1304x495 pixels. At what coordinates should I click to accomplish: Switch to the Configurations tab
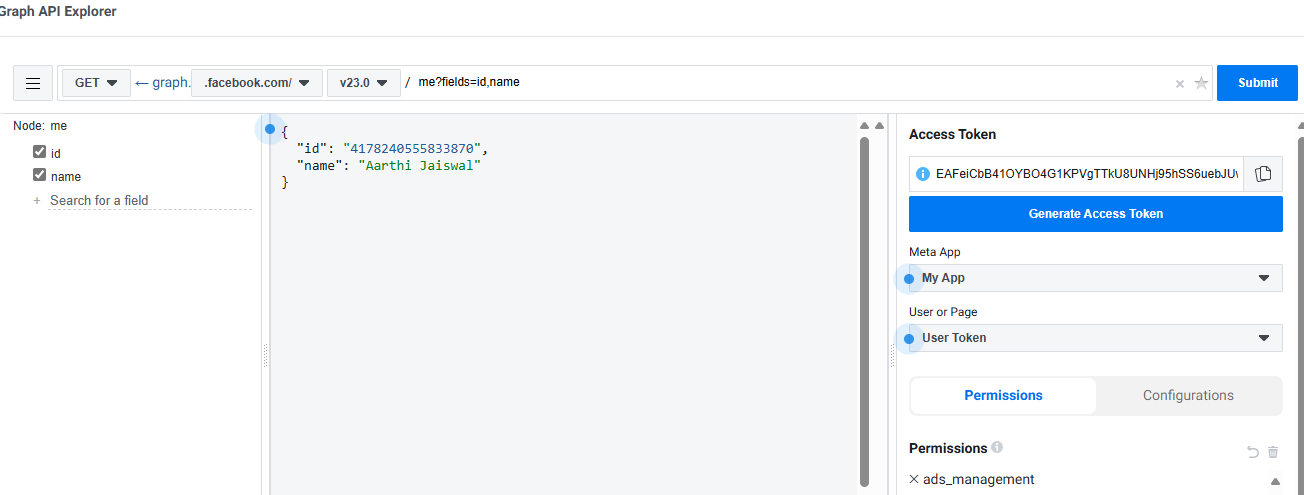pos(1188,396)
